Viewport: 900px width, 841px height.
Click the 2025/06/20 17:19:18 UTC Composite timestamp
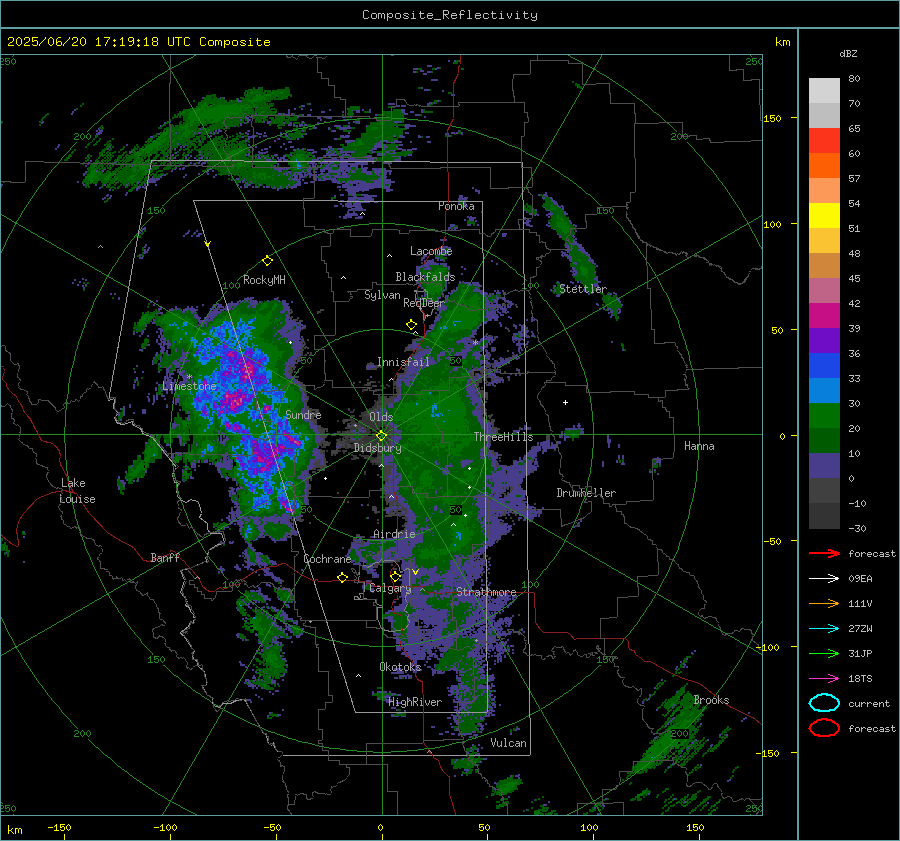pyautogui.click(x=138, y=42)
